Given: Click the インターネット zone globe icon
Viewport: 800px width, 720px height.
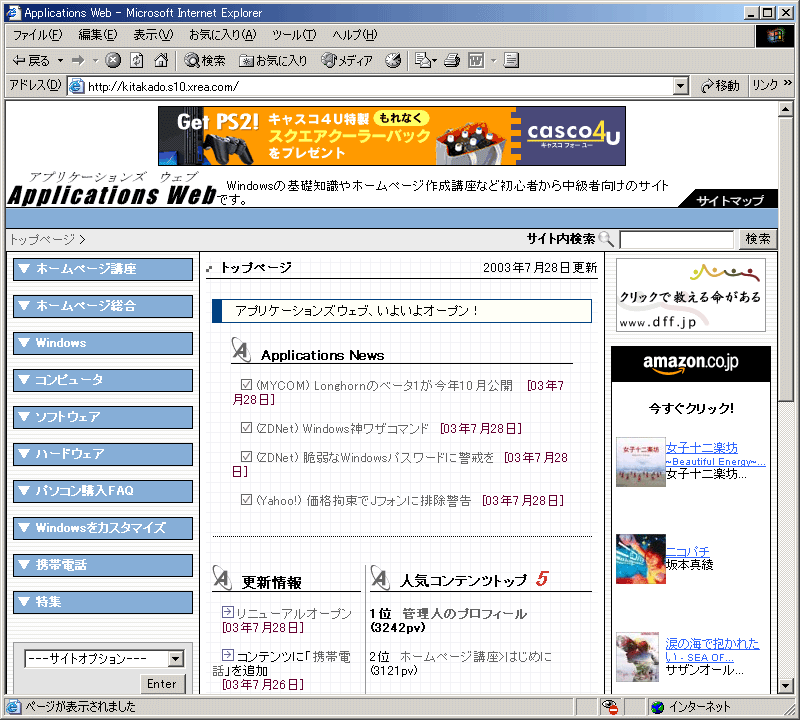Looking at the screenshot, I should click(658, 707).
